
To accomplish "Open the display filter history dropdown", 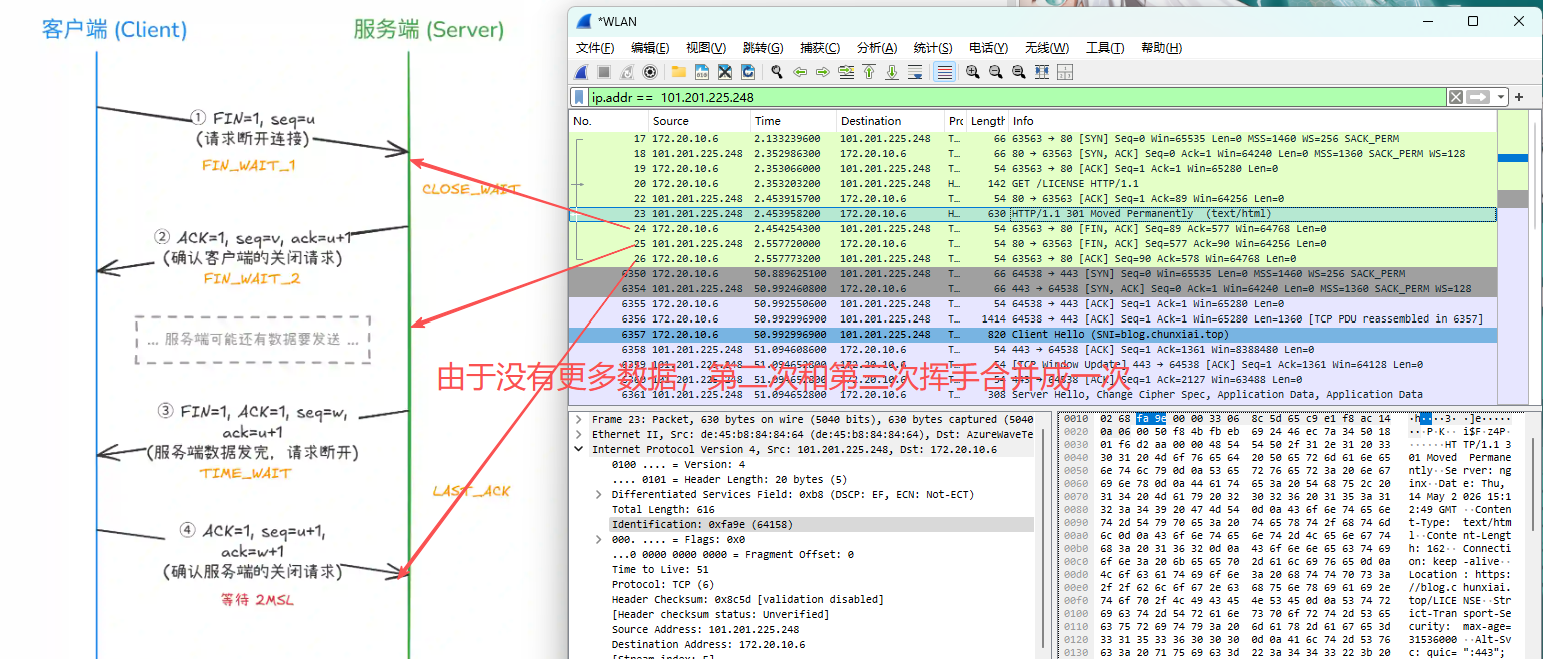I will tap(1500, 97).
